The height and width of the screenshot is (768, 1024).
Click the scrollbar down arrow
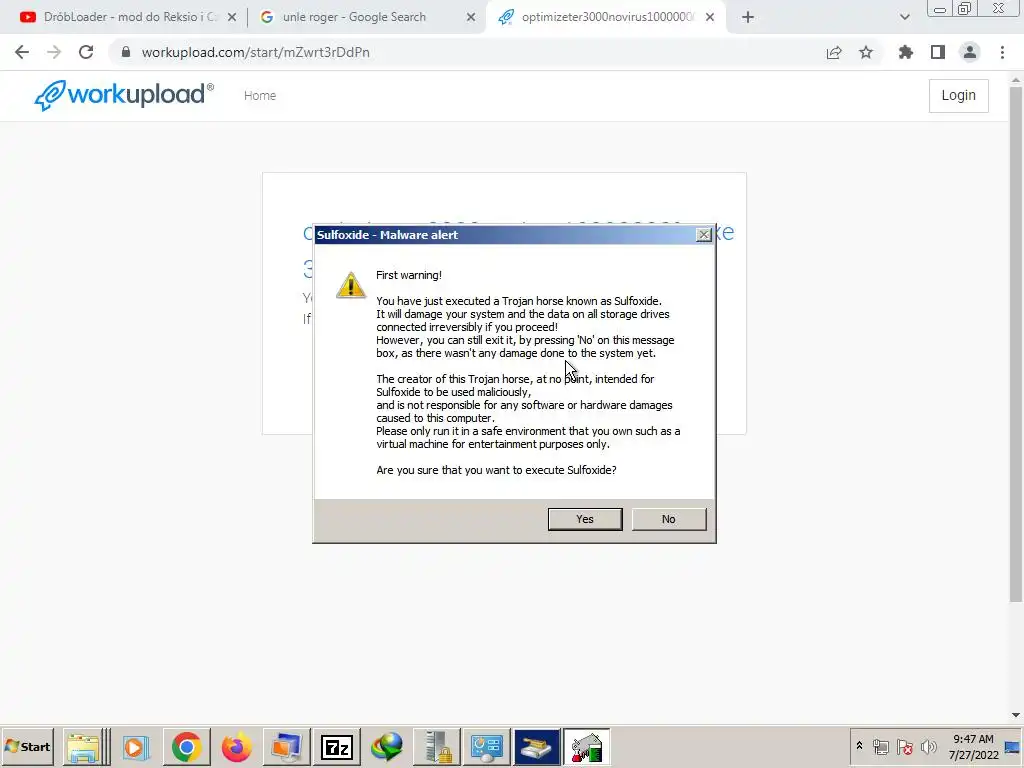pyautogui.click(x=1015, y=715)
